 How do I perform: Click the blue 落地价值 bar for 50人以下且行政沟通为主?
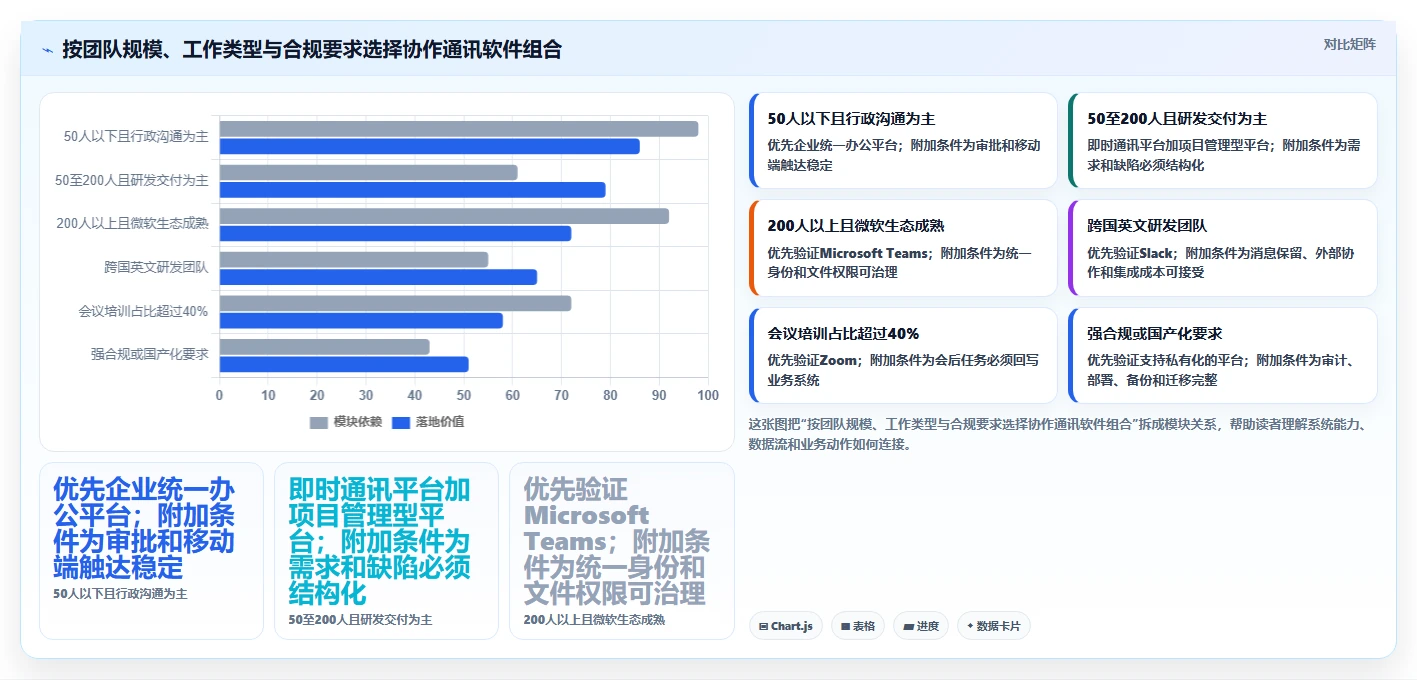pyautogui.click(x=430, y=146)
